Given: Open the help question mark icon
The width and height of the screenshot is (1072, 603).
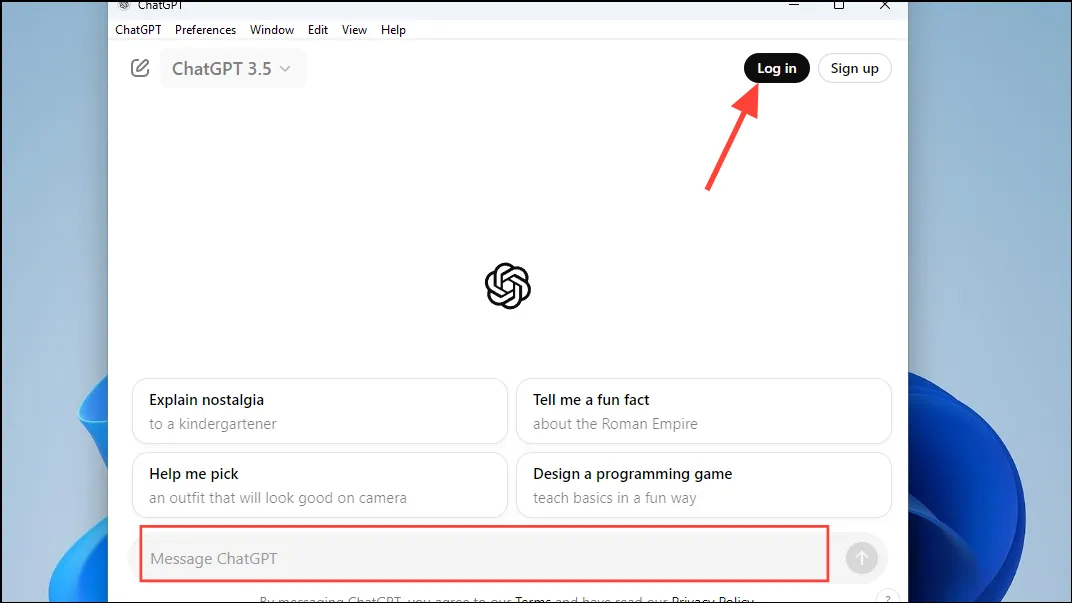Looking at the screenshot, I should pyautogui.click(x=887, y=598).
